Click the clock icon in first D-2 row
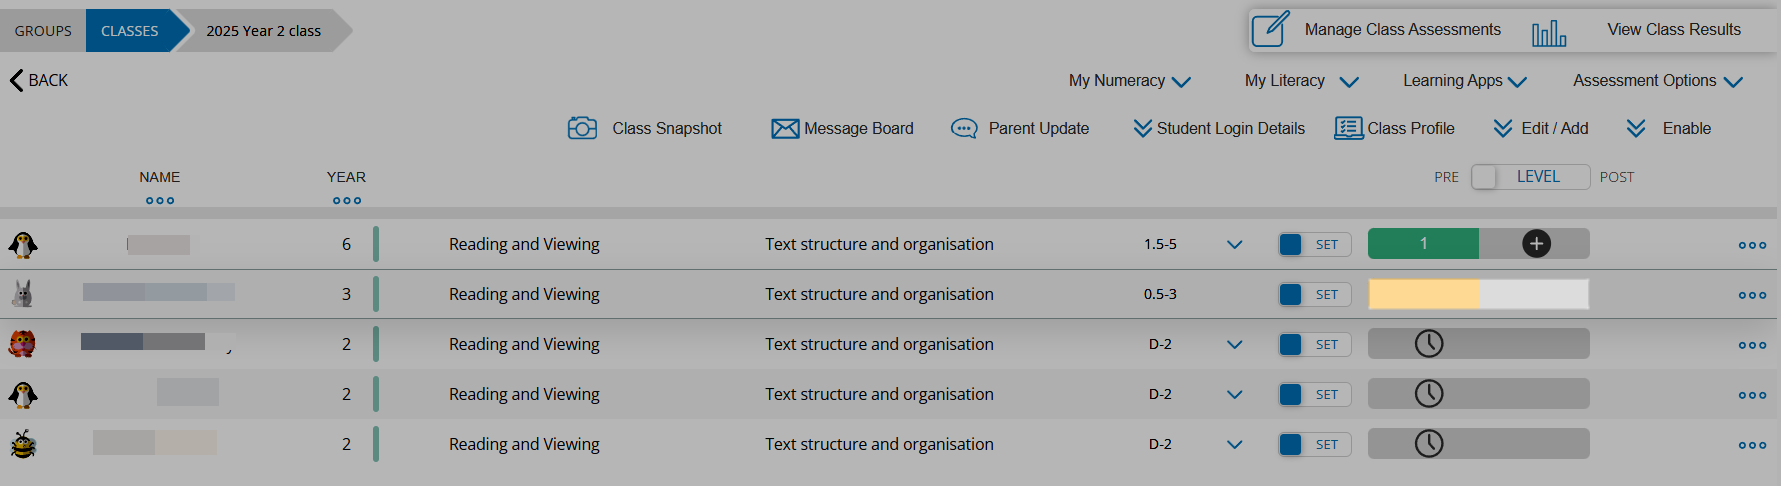1781x486 pixels. point(1429,344)
